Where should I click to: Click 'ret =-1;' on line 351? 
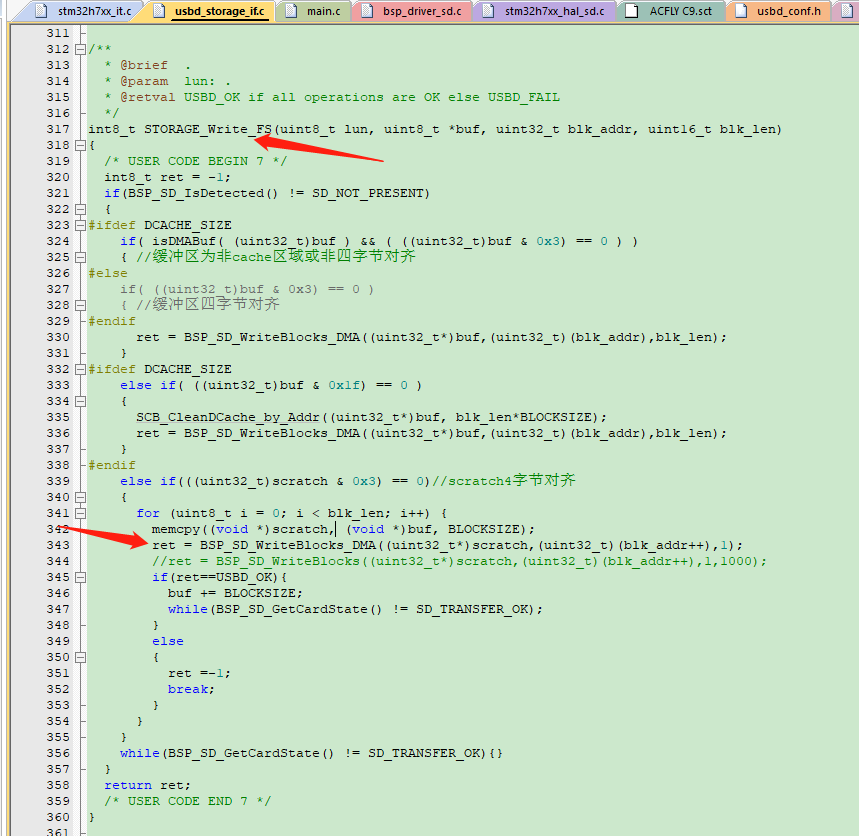pos(199,673)
